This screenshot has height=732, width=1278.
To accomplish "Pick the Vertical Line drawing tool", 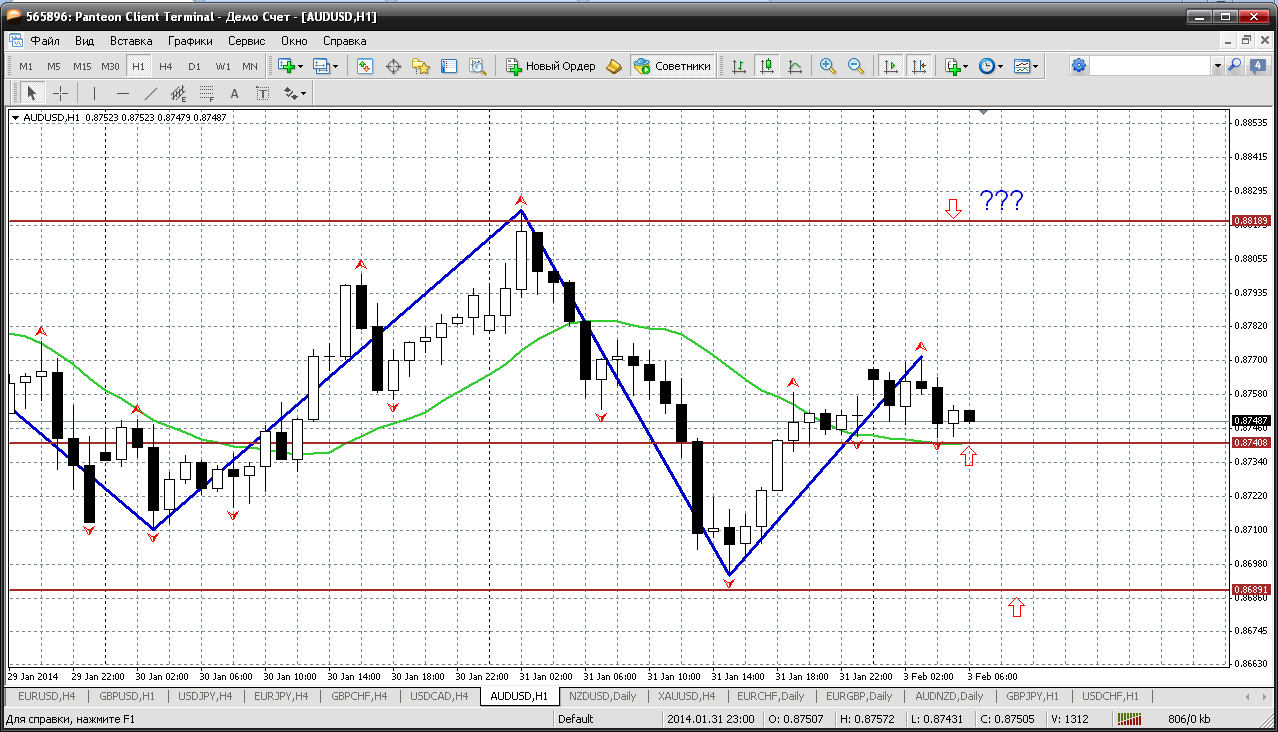I will [x=94, y=93].
